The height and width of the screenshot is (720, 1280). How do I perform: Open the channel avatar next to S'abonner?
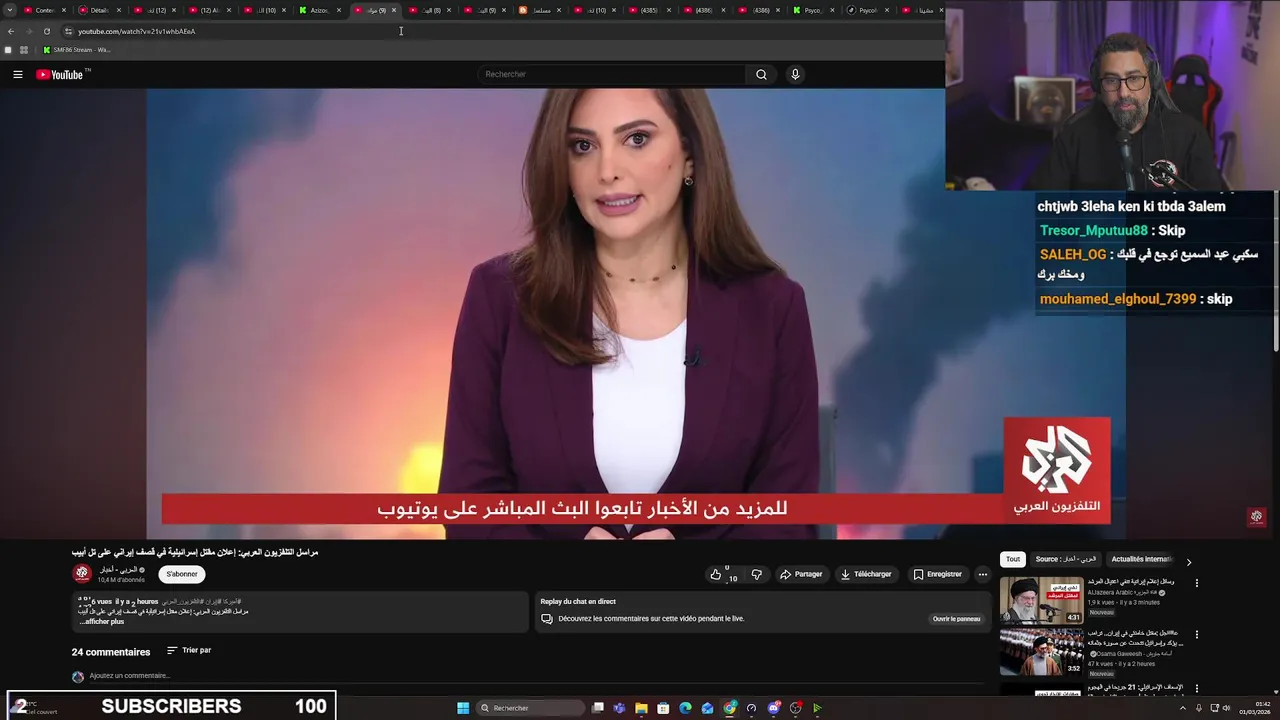click(82, 573)
